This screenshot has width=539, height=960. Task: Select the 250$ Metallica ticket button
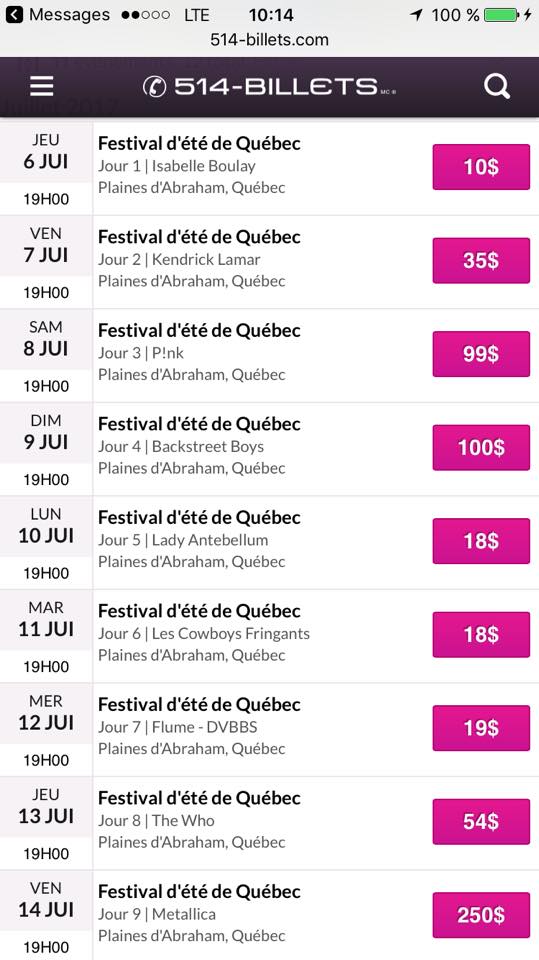(x=481, y=915)
